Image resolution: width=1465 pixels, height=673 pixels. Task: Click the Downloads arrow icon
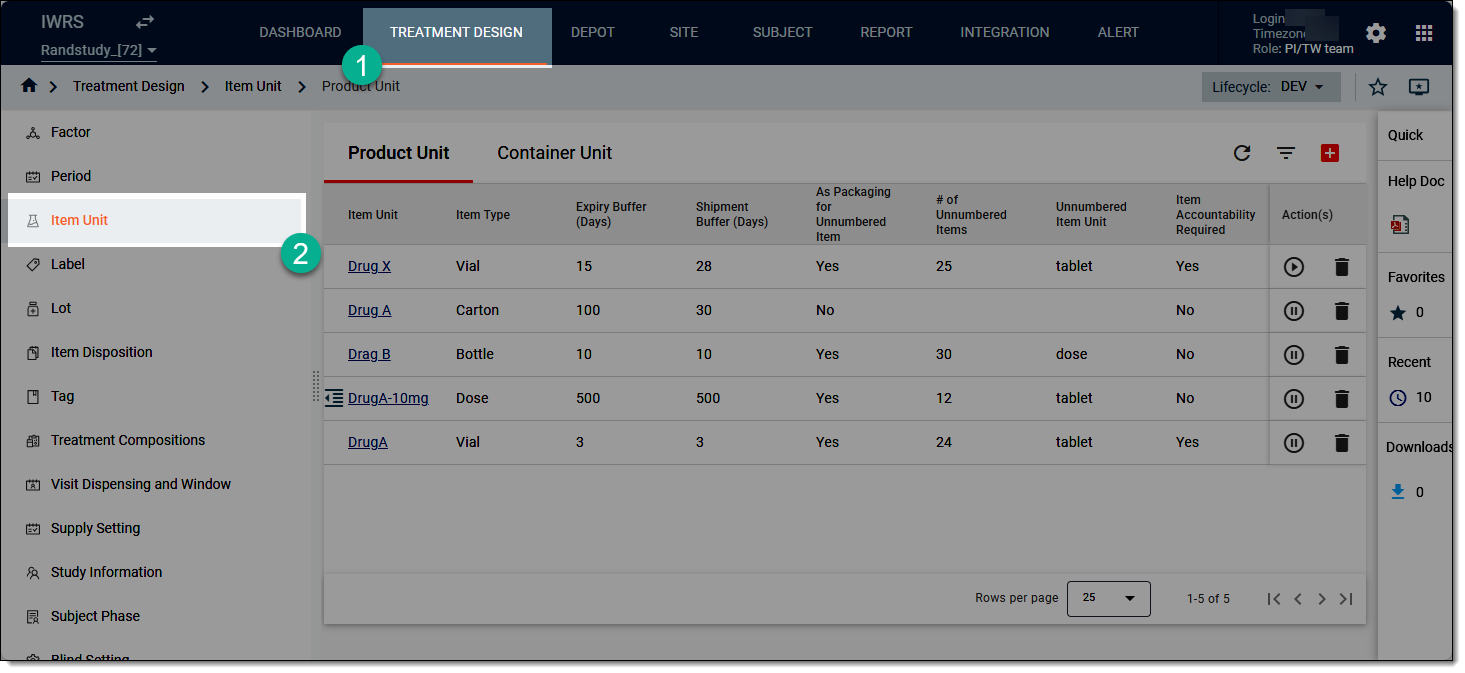(1398, 492)
